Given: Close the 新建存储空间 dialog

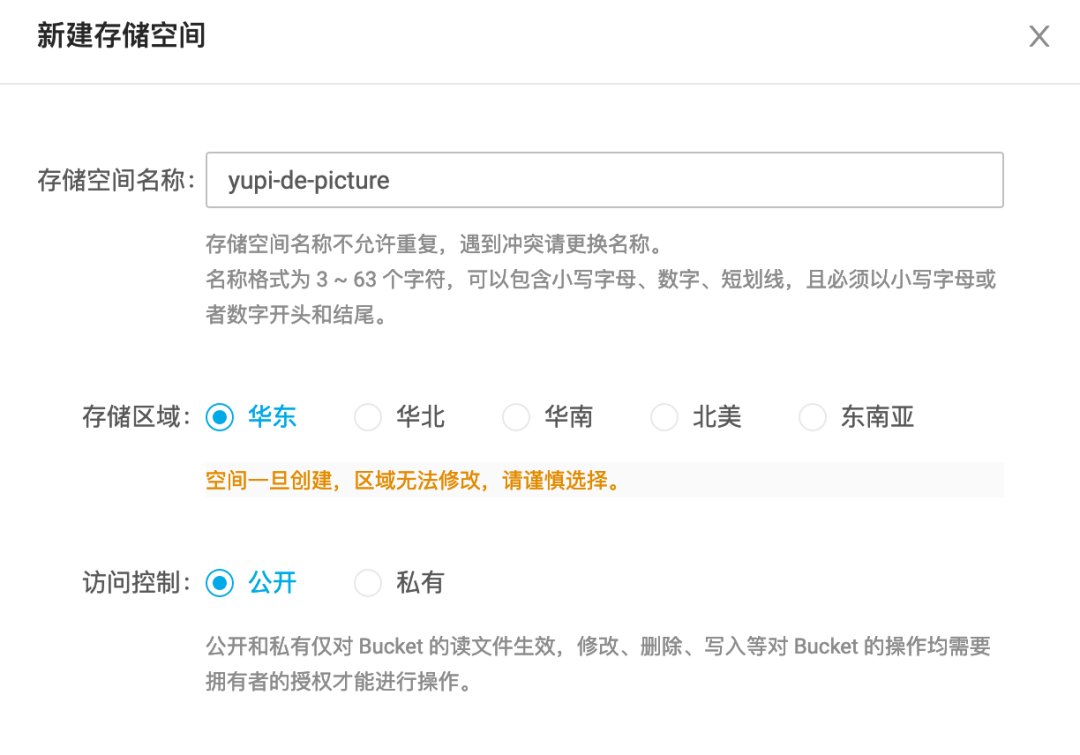Looking at the screenshot, I should pyautogui.click(x=1039, y=37).
